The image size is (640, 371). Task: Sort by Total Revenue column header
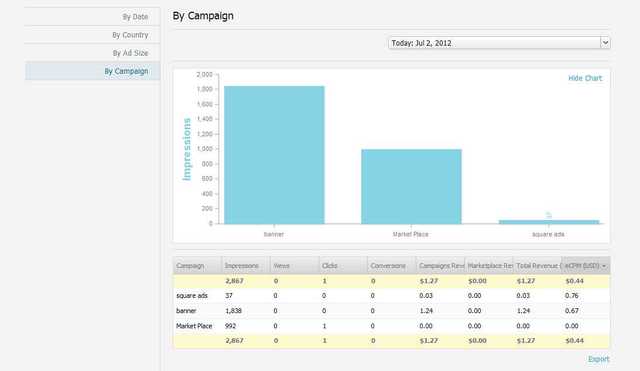[x=538, y=266]
